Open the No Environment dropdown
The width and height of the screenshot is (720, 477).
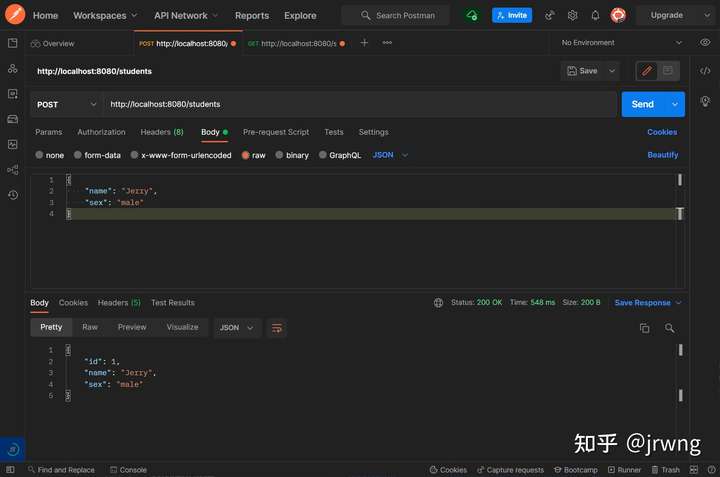(x=621, y=43)
